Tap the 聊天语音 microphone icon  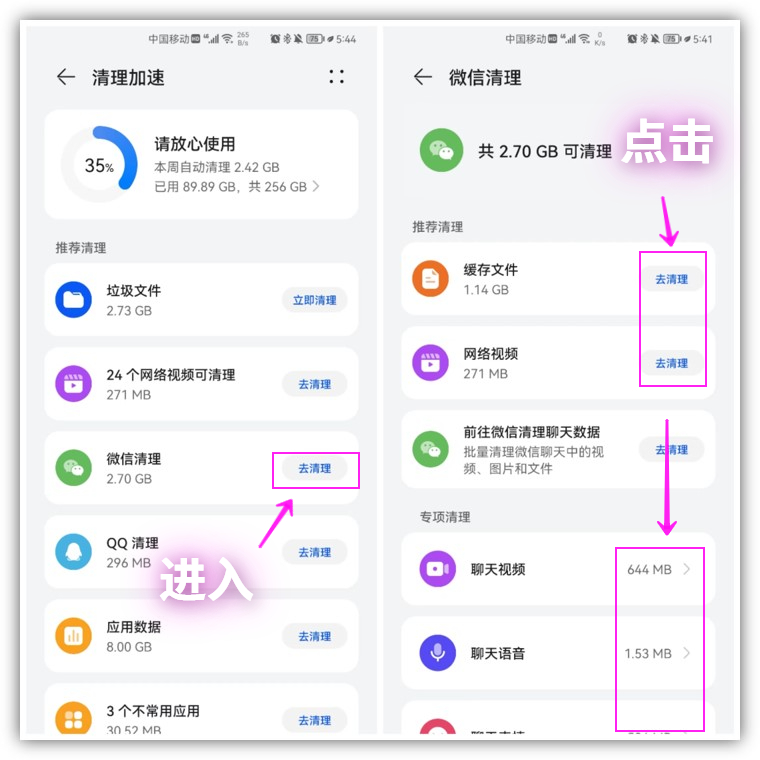[437, 652]
